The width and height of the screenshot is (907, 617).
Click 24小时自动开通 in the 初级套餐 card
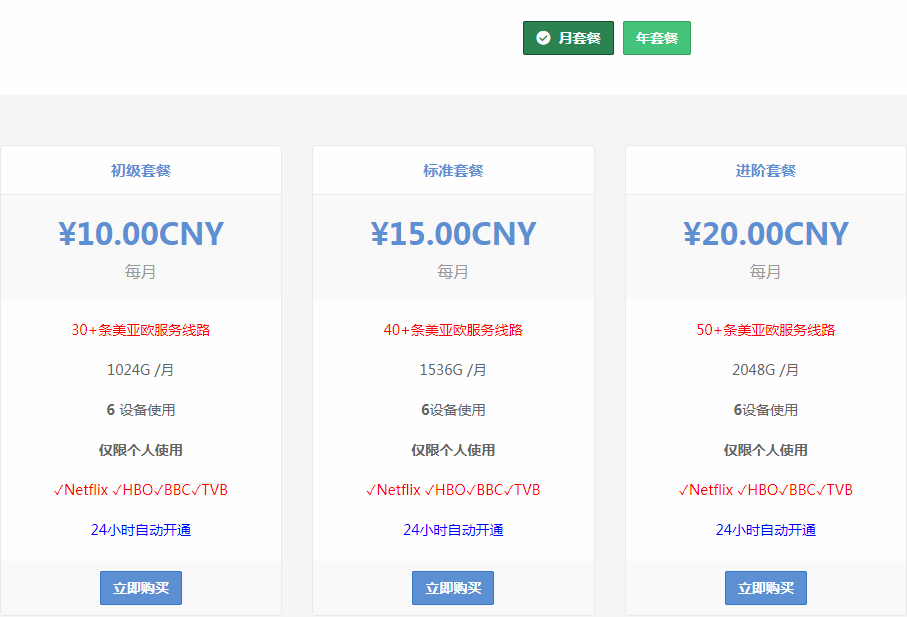(141, 530)
